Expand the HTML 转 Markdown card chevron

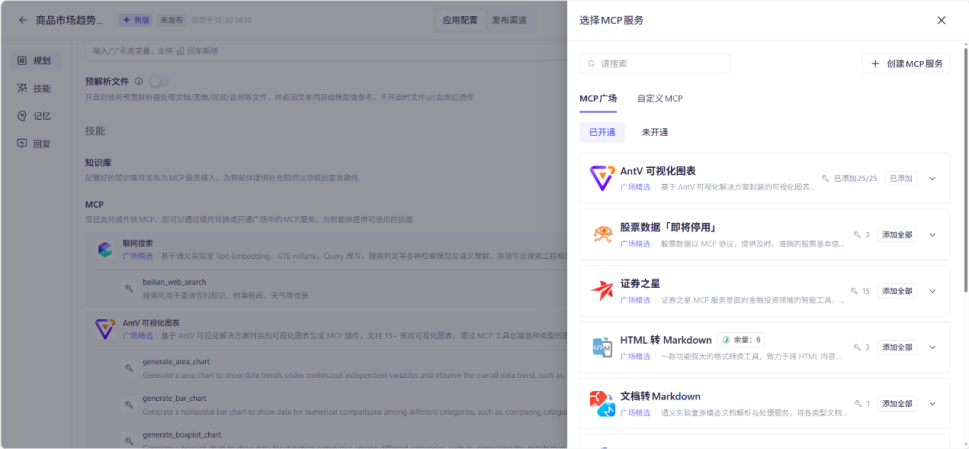[933, 348]
